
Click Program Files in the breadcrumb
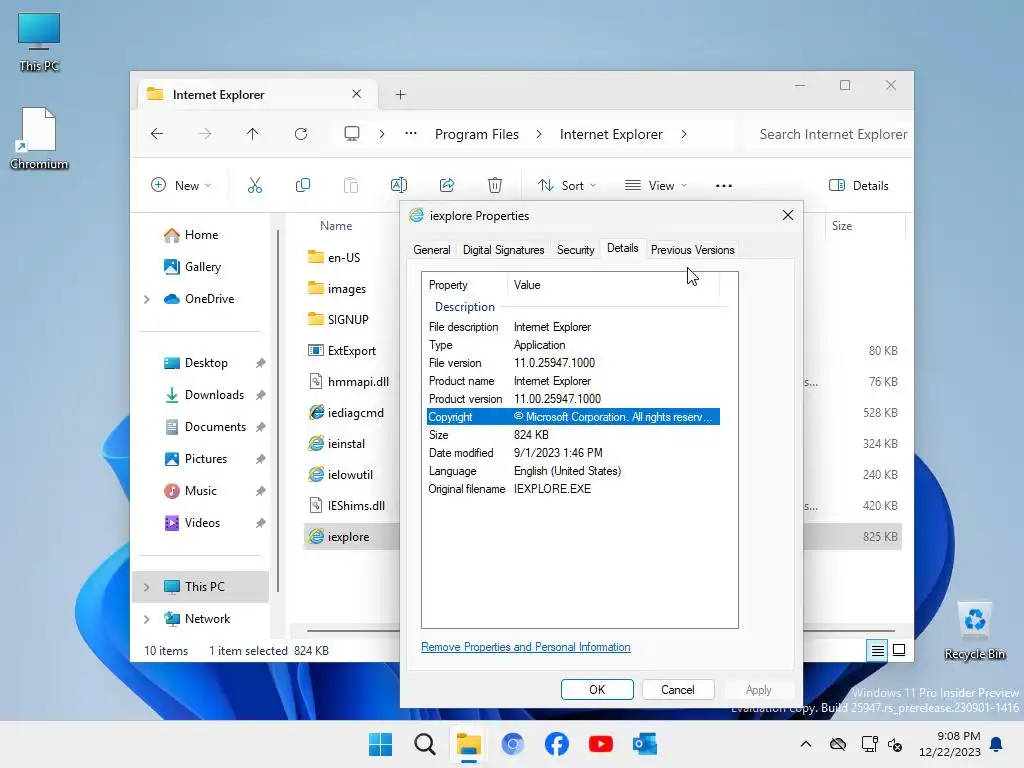(477, 134)
